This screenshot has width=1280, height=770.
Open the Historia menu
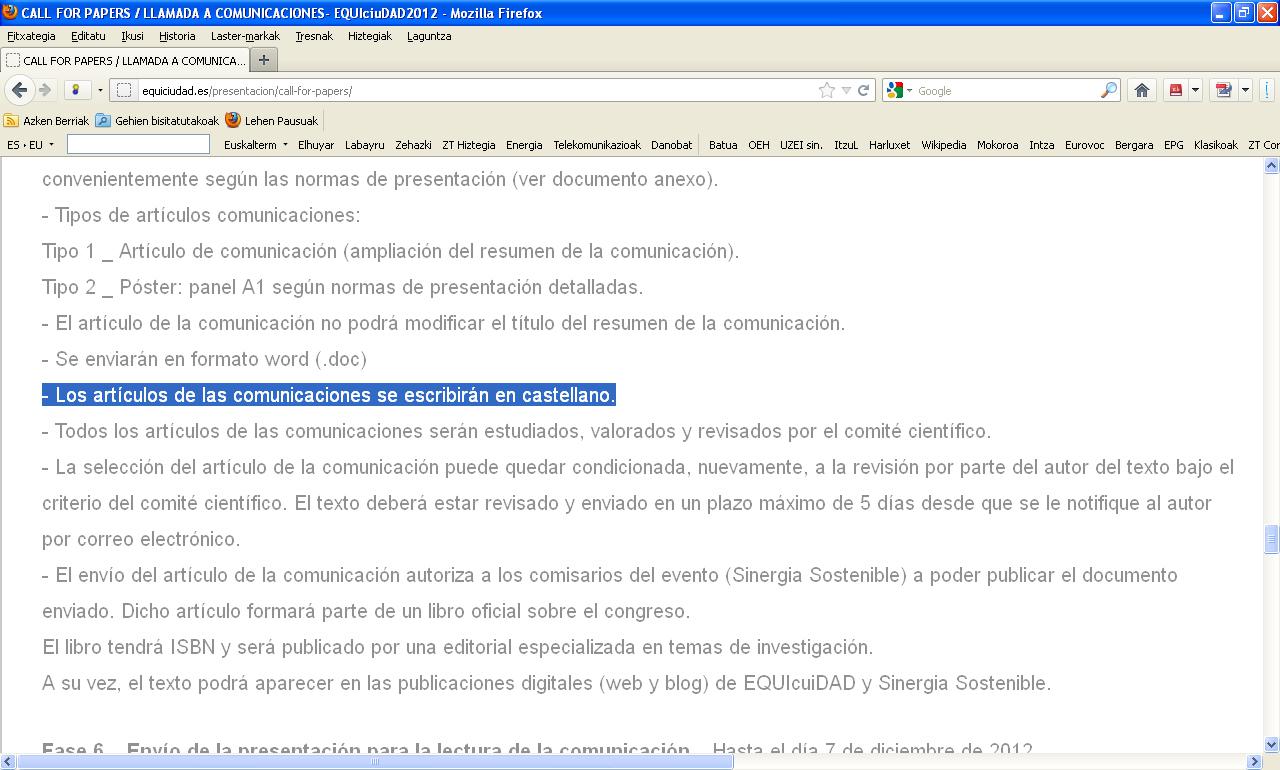(177, 36)
